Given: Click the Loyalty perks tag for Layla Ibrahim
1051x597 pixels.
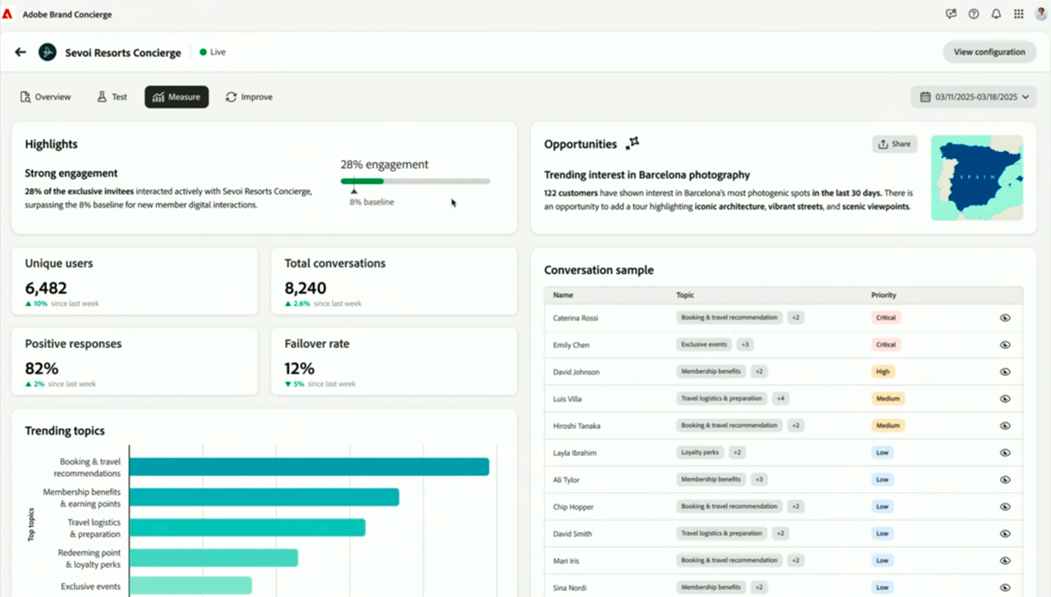Looking at the screenshot, I should 700,452.
